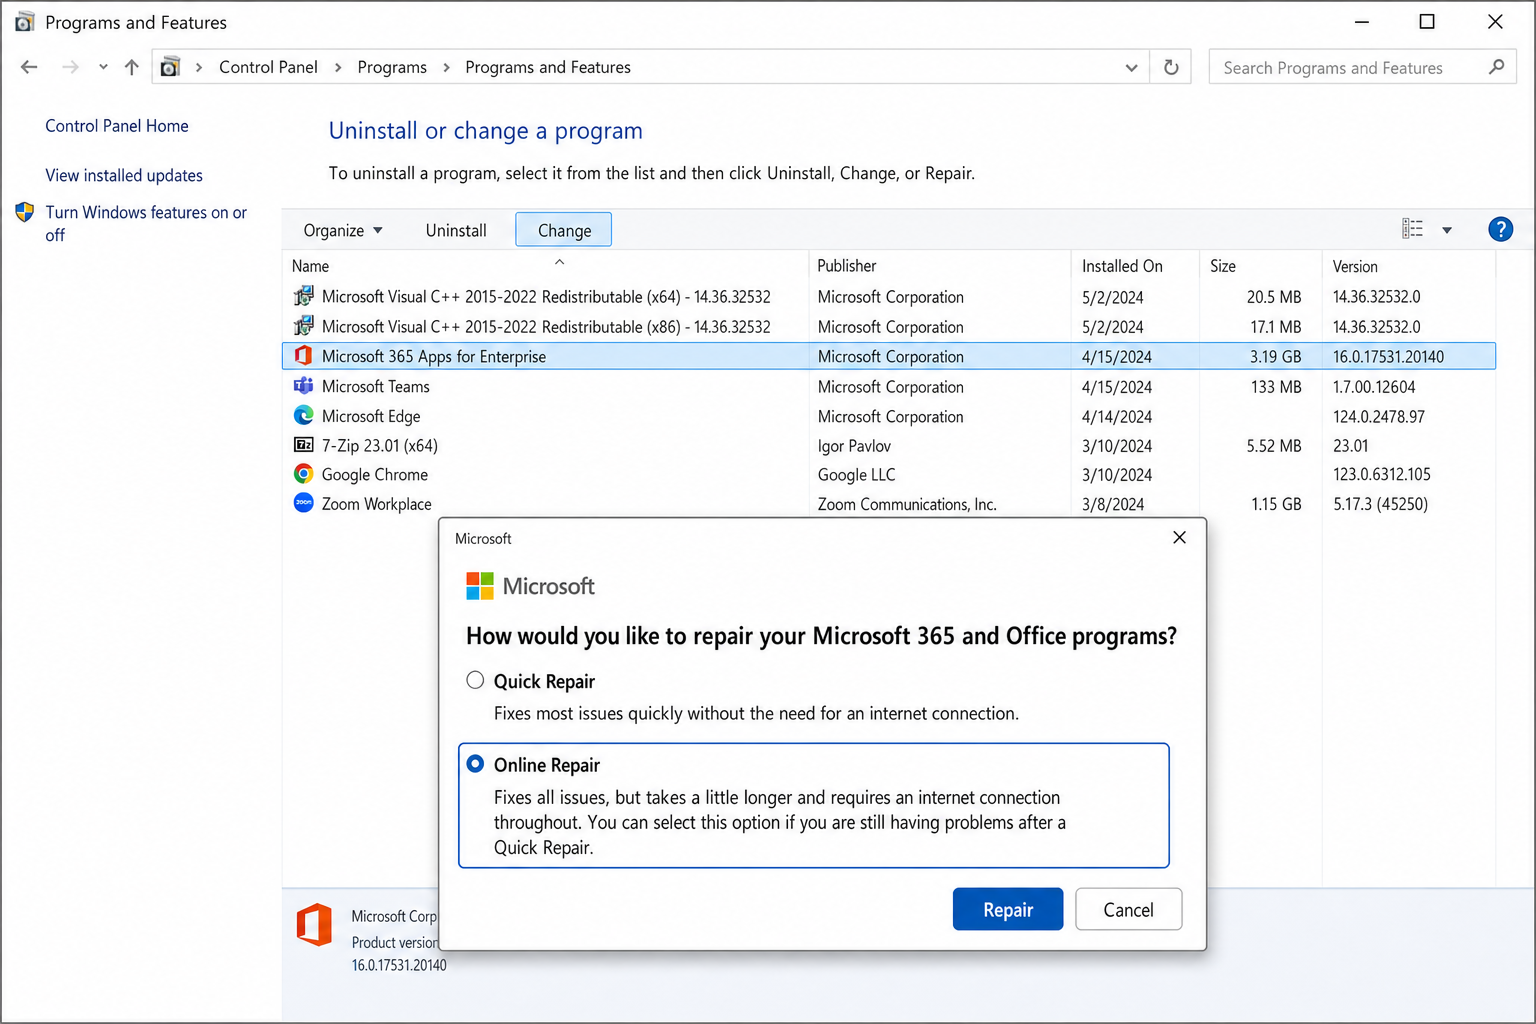Click the Microsoft Edge icon
The image size is (1536, 1024).
click(304, 415)
